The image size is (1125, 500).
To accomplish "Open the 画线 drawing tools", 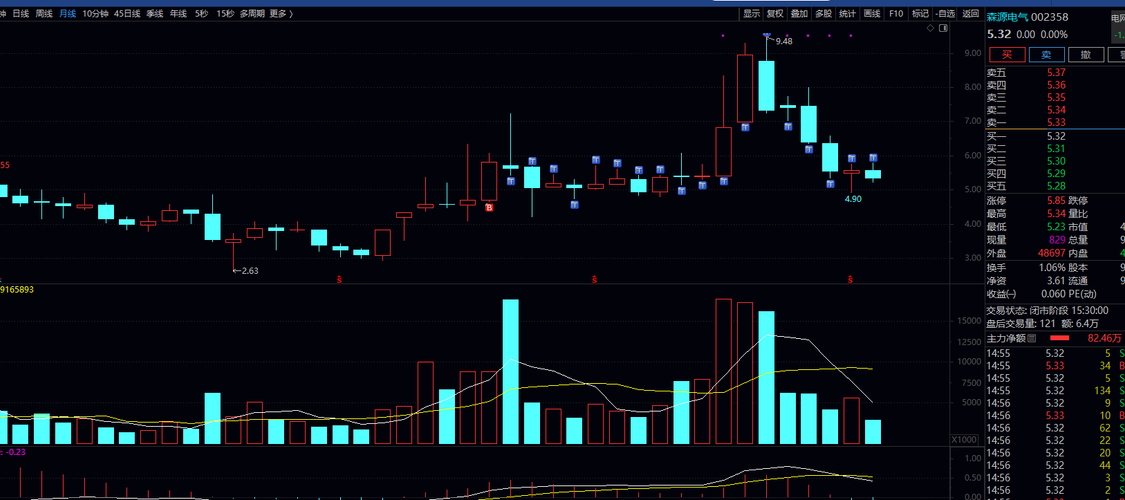I will coord(872,13).
